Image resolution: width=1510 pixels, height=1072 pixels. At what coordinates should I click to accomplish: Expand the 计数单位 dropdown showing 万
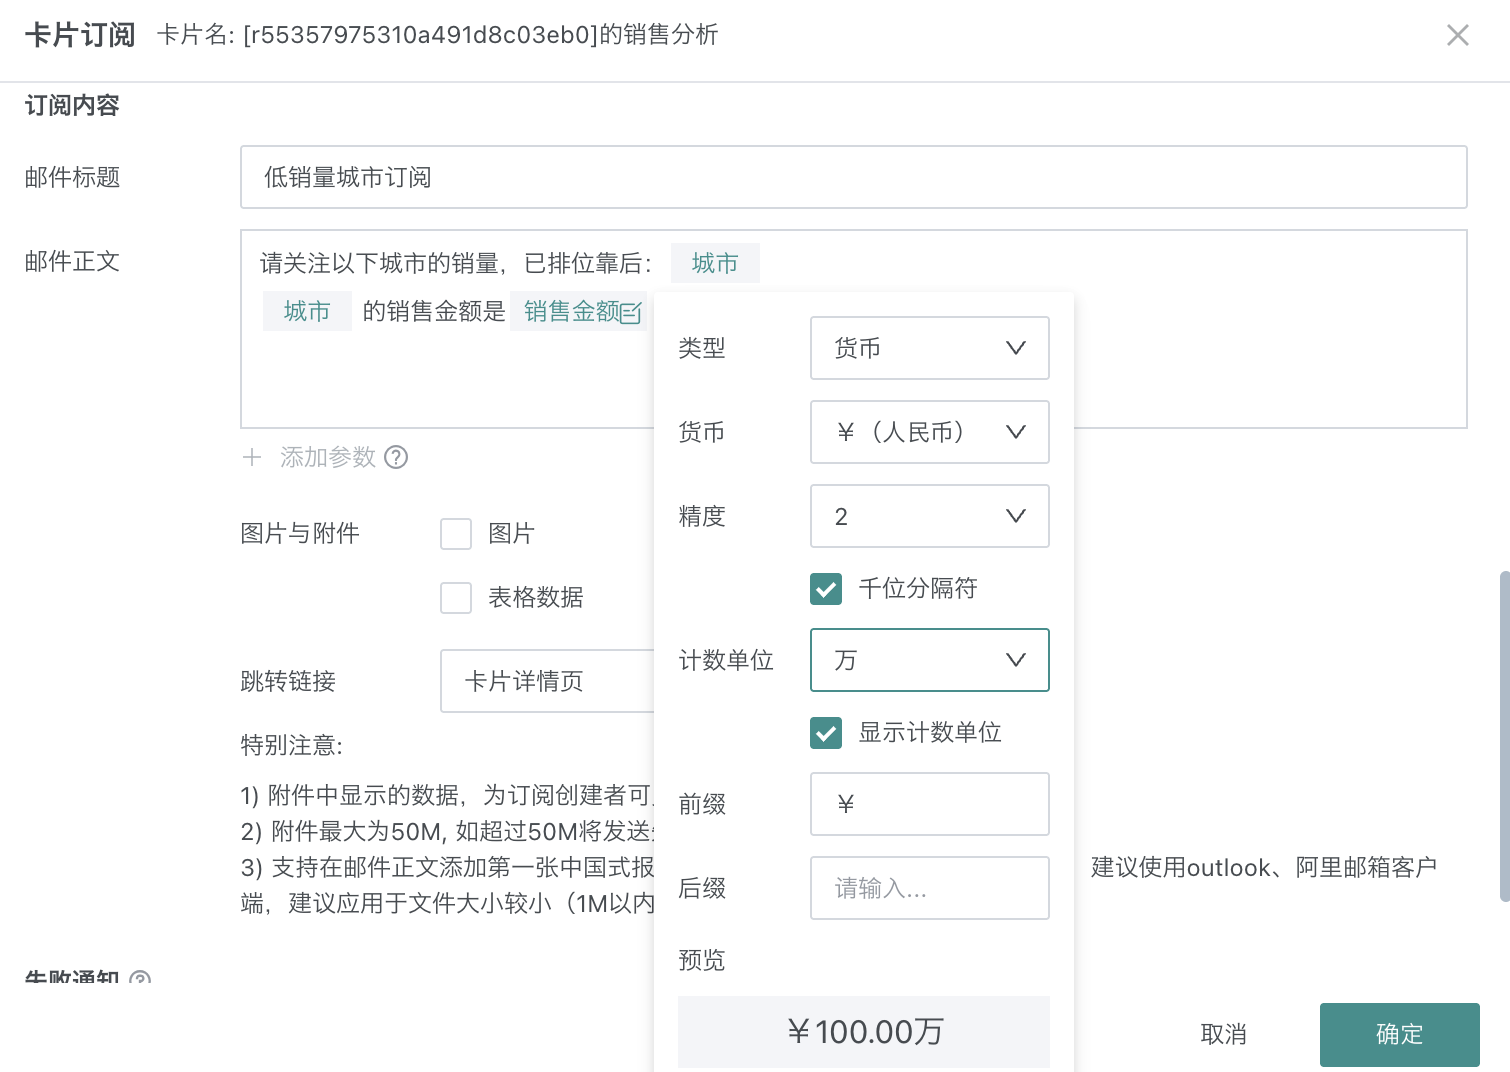929,660
